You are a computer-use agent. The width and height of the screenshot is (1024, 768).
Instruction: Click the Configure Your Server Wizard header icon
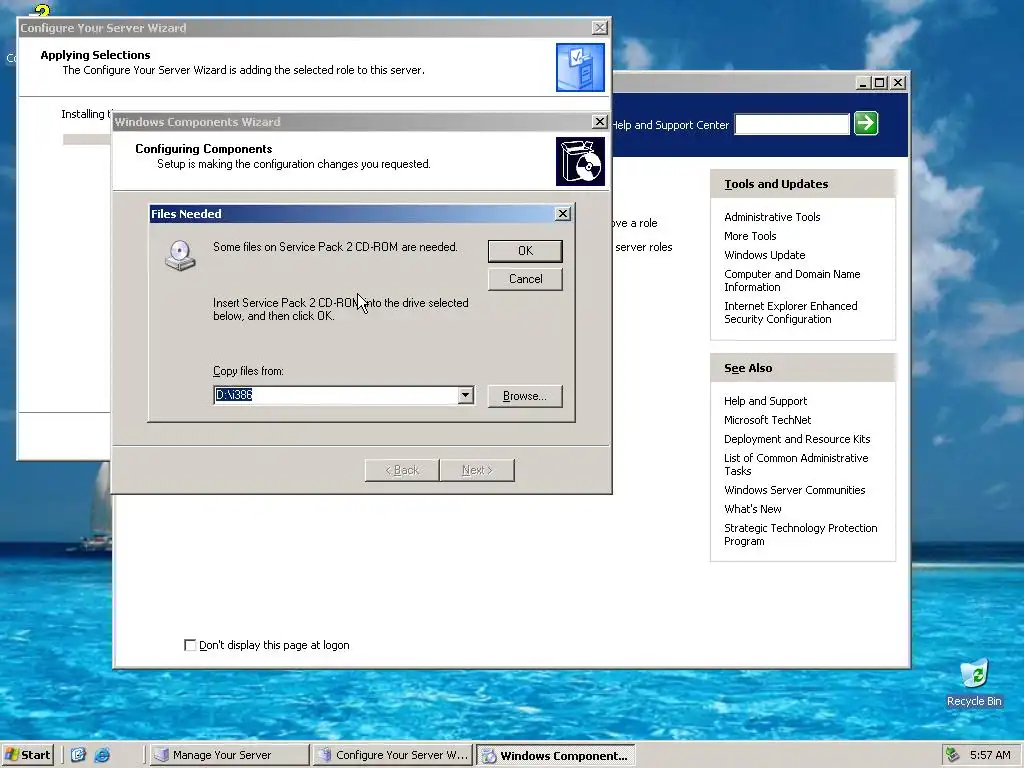pyautogui.click(x=580, y=67)
